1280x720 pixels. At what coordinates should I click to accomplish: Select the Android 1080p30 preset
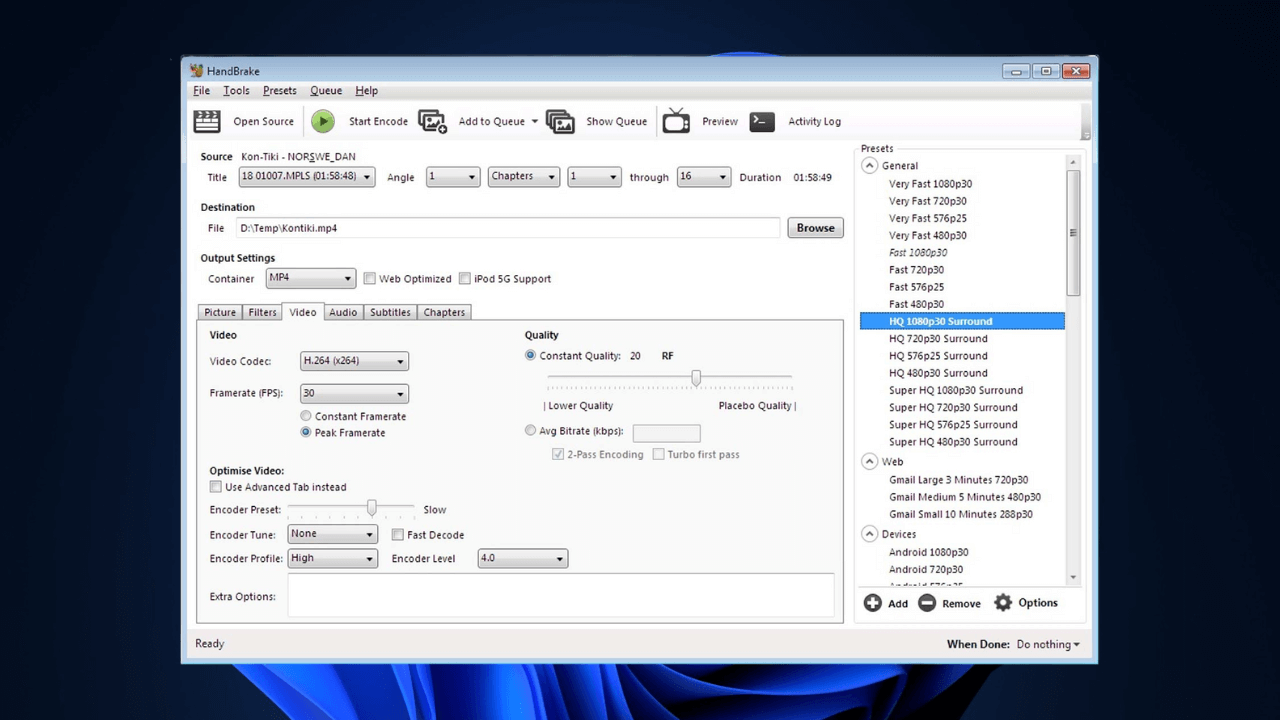928,552
